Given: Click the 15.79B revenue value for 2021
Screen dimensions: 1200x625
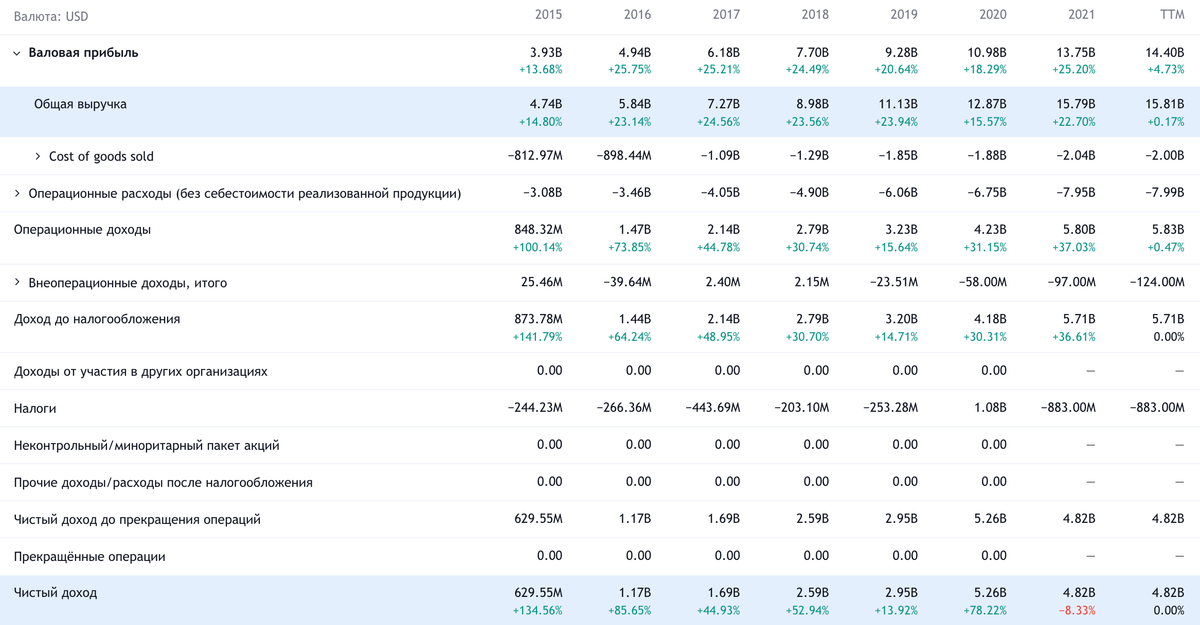Looking at the screenshot, I should pos(1076,104).
